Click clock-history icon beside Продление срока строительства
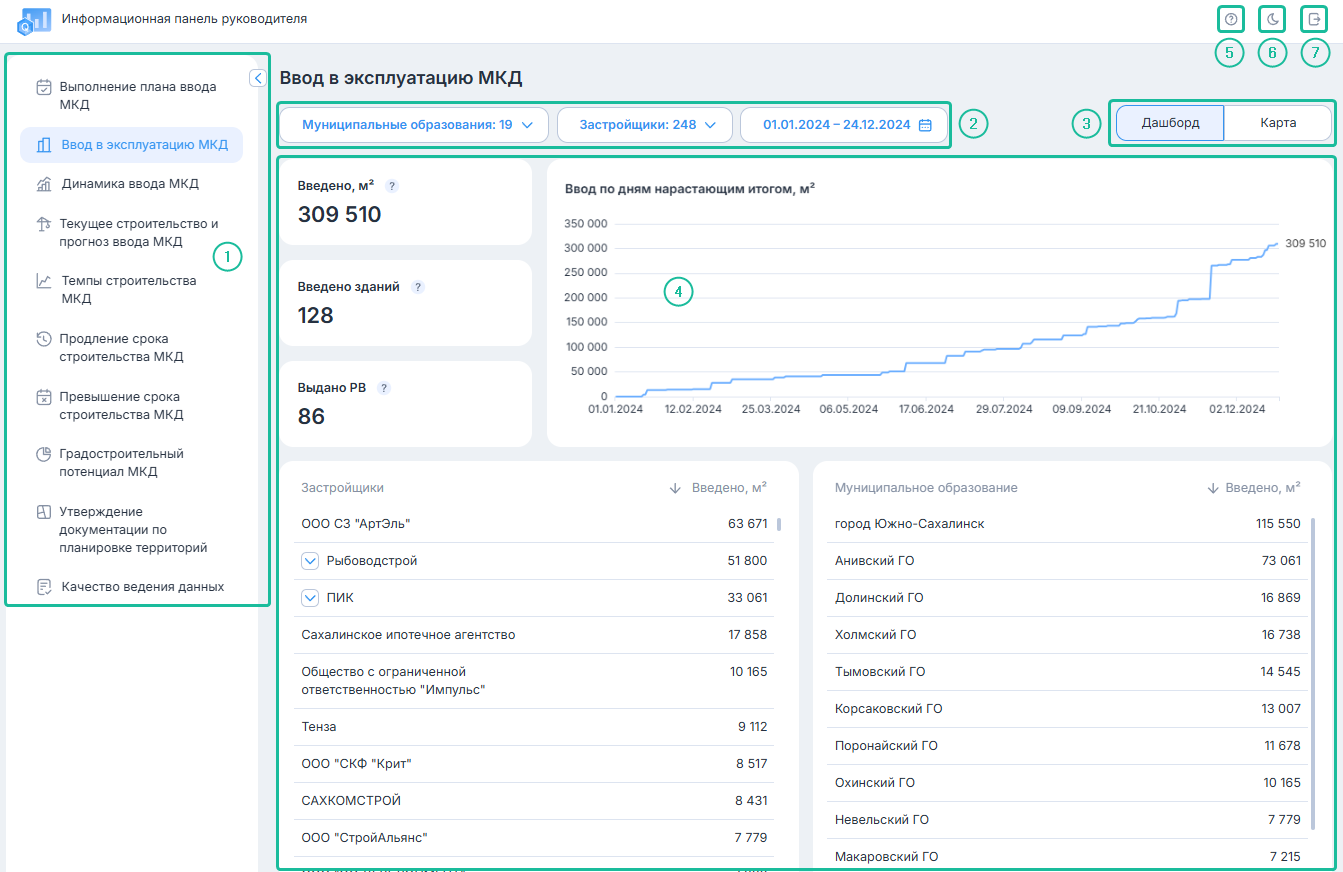Viewport: 1343px width, 872px height. coord(44,339)
